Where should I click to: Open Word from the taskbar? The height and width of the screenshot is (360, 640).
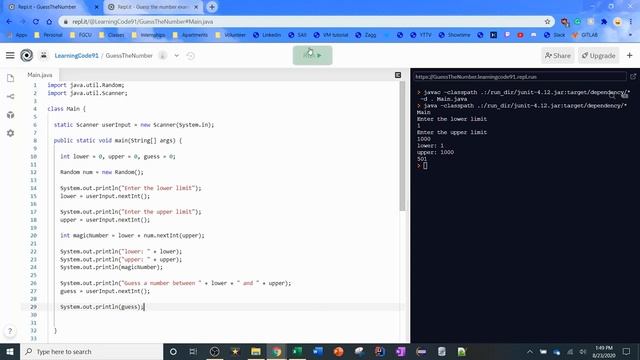318,351
